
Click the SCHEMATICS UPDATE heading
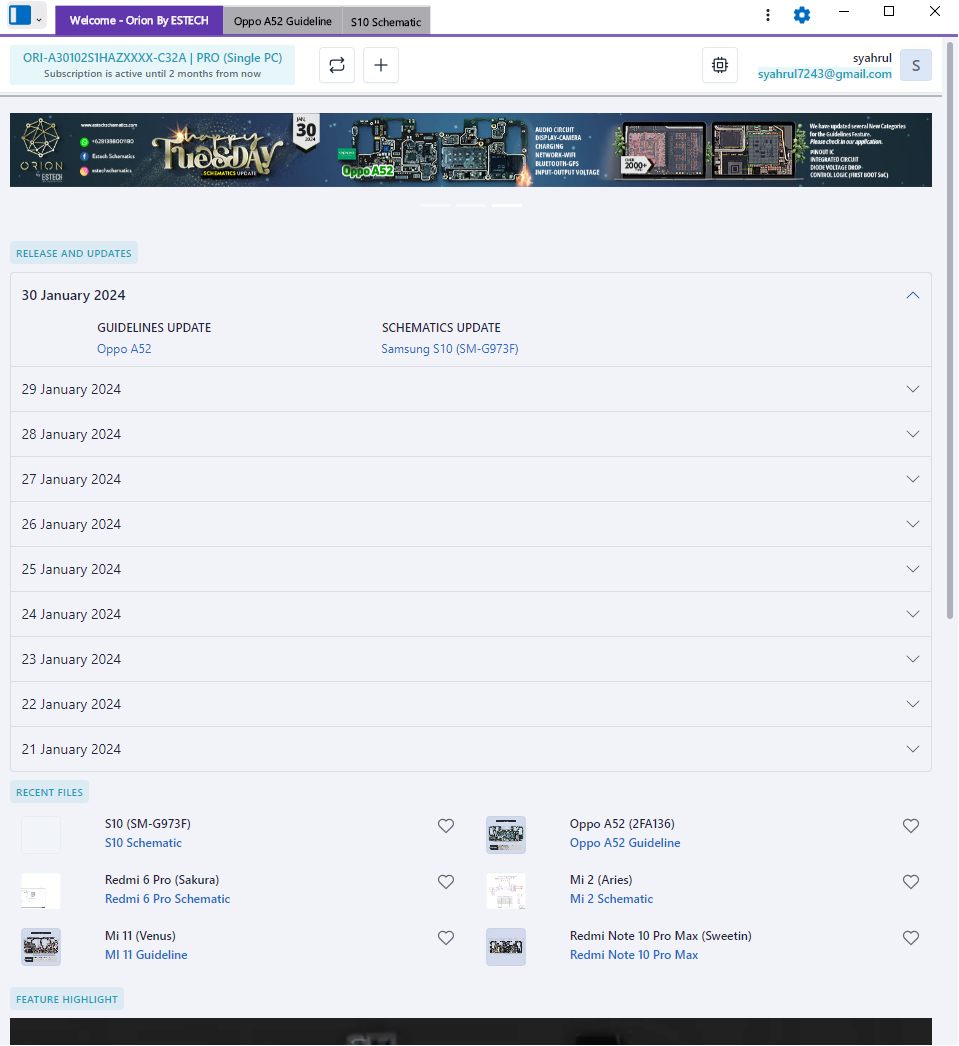tap(441, 328)
